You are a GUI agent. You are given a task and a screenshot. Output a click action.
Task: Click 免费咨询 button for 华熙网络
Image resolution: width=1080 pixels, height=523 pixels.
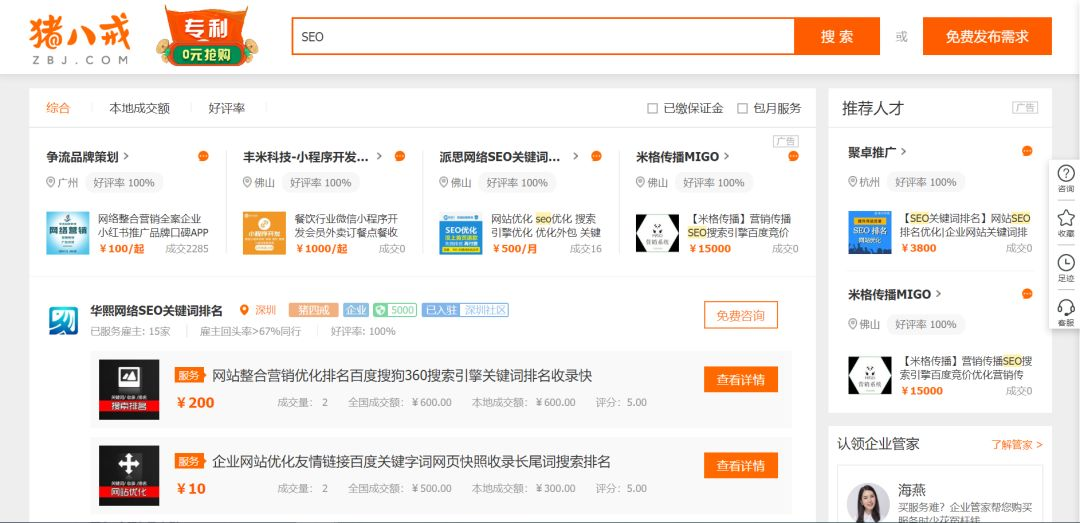click(740, 316)
